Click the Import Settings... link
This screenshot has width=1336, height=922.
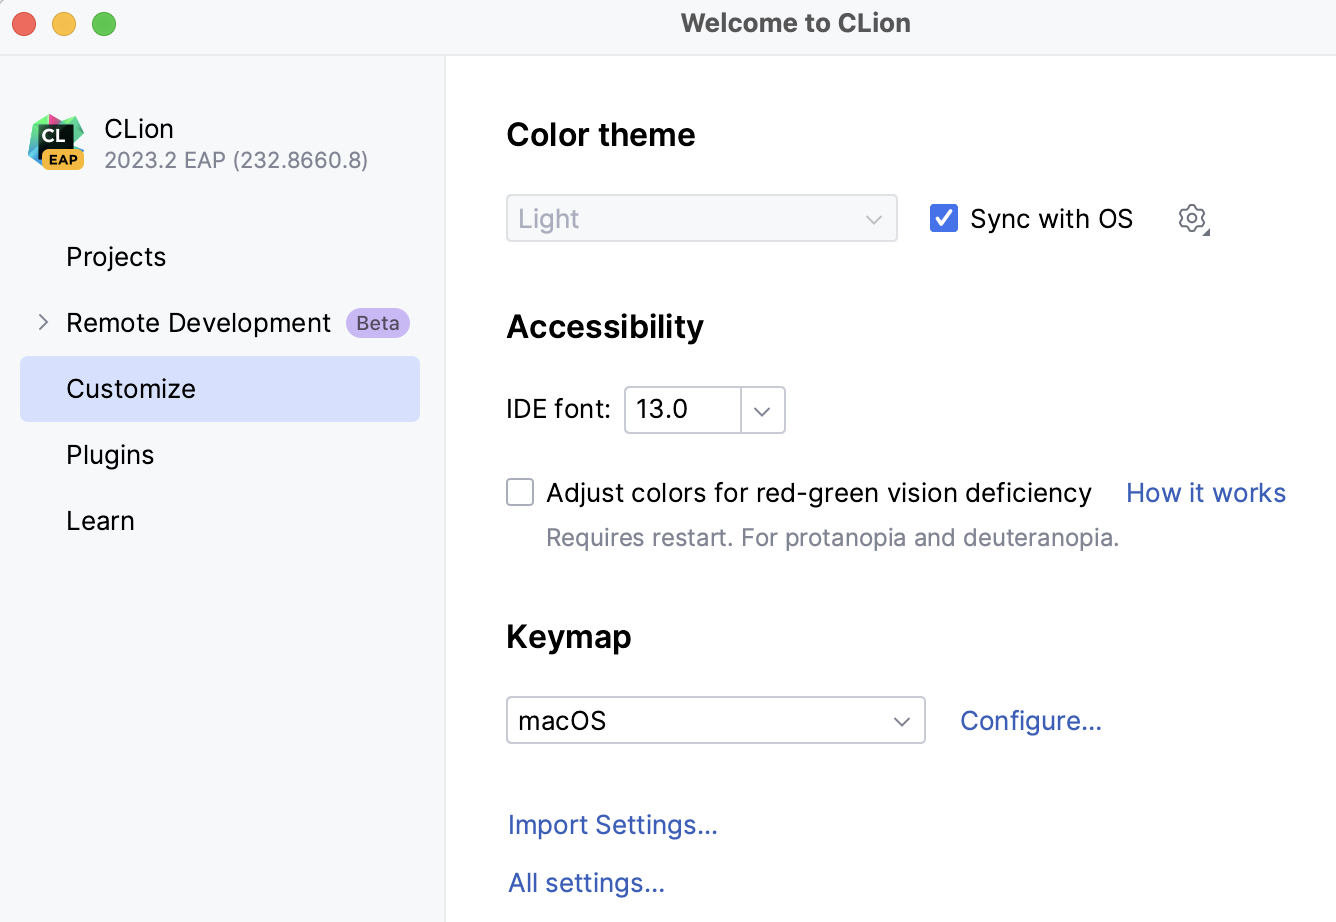tap(613, 825)
